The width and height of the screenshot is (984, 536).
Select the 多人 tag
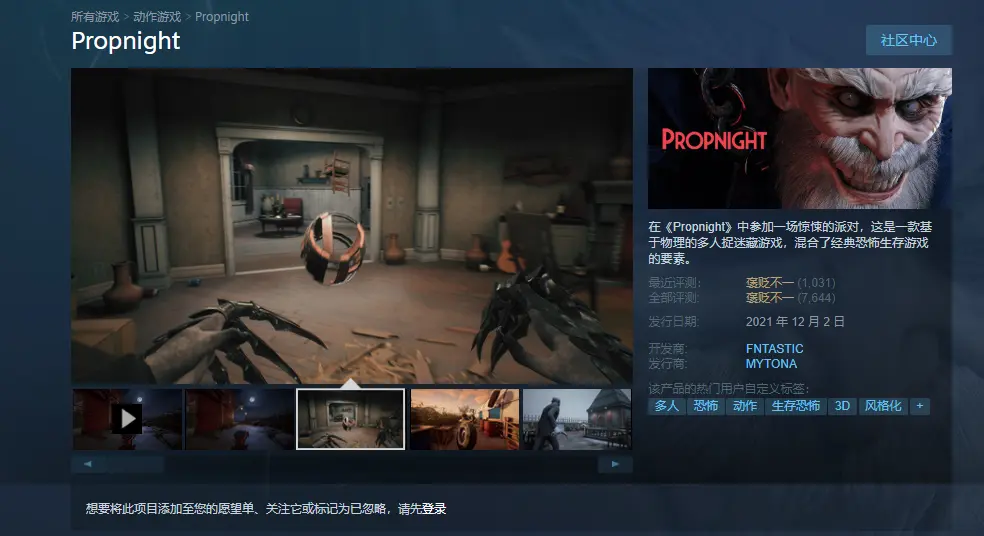pos(666,406)
